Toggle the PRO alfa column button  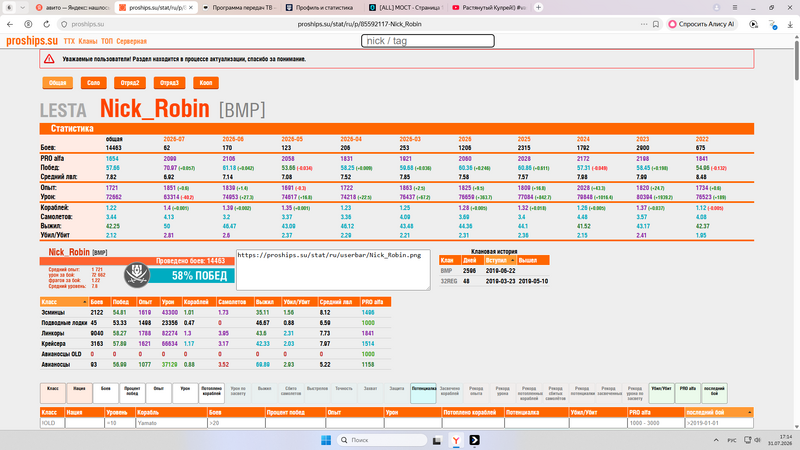tap(688, 393)
